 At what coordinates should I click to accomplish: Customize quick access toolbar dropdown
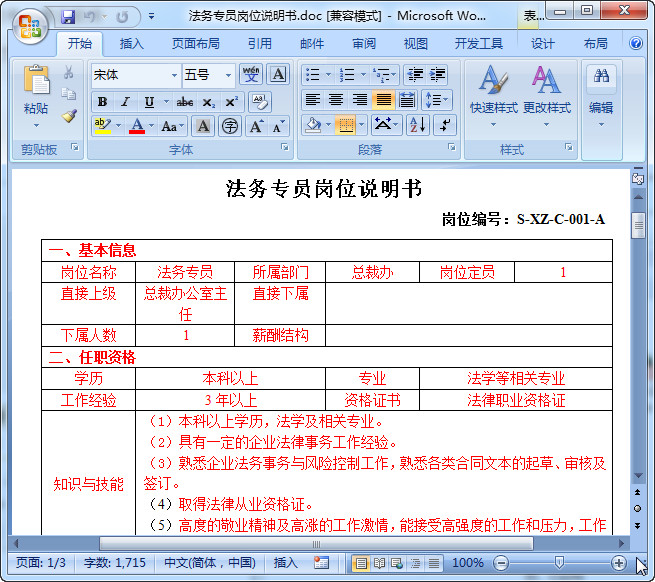point(152,17)
